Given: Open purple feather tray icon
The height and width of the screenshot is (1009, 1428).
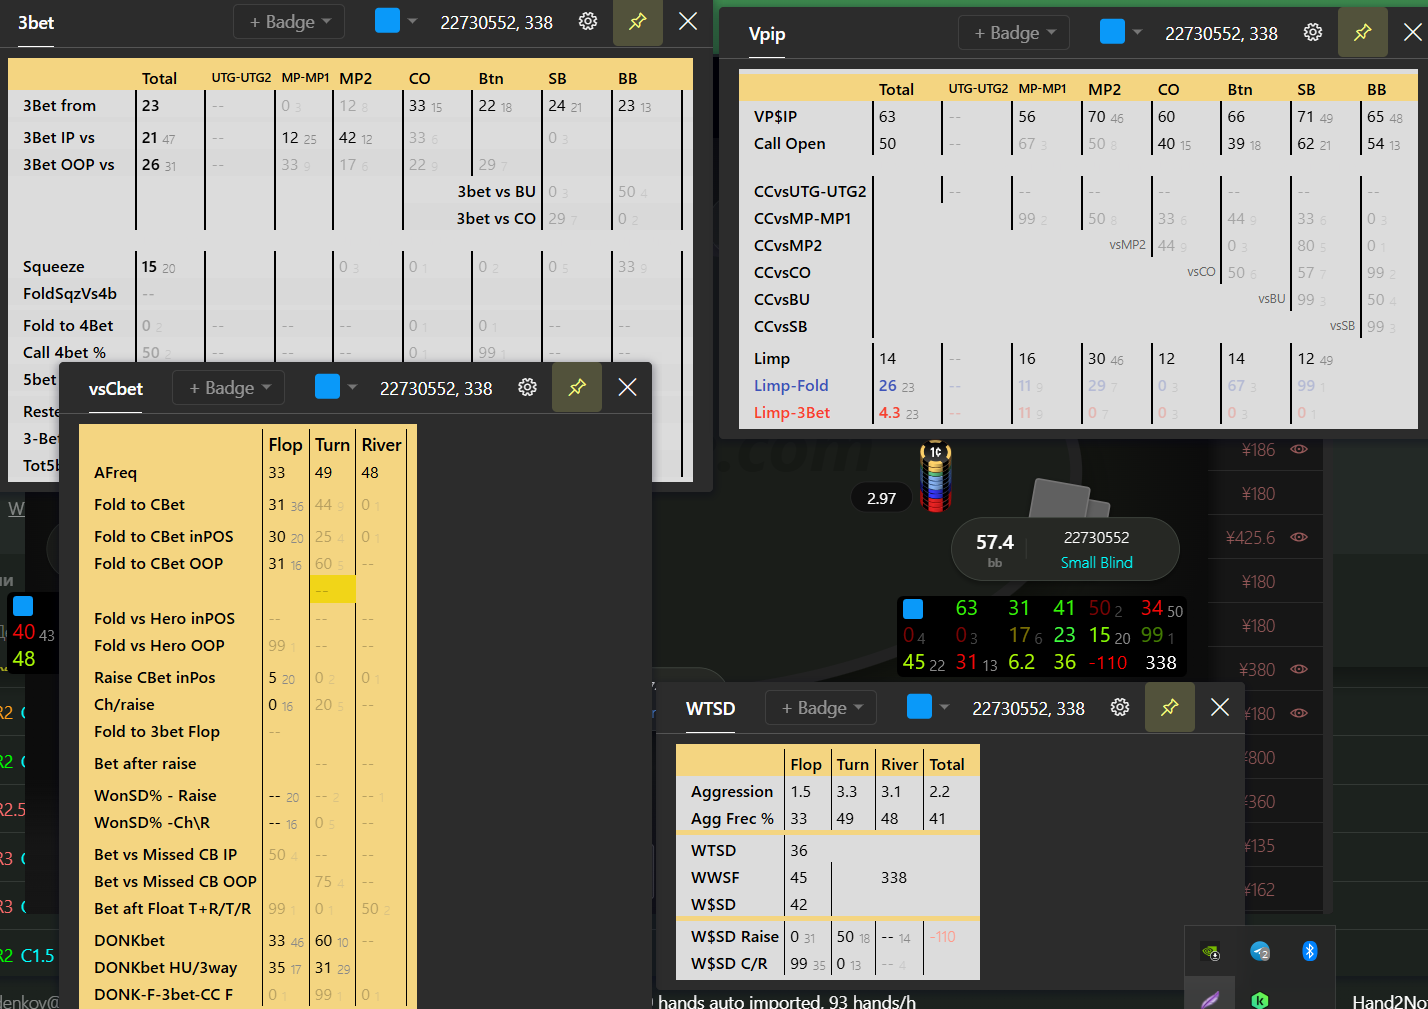Looking at the screenshot, I should point(1210,999).
